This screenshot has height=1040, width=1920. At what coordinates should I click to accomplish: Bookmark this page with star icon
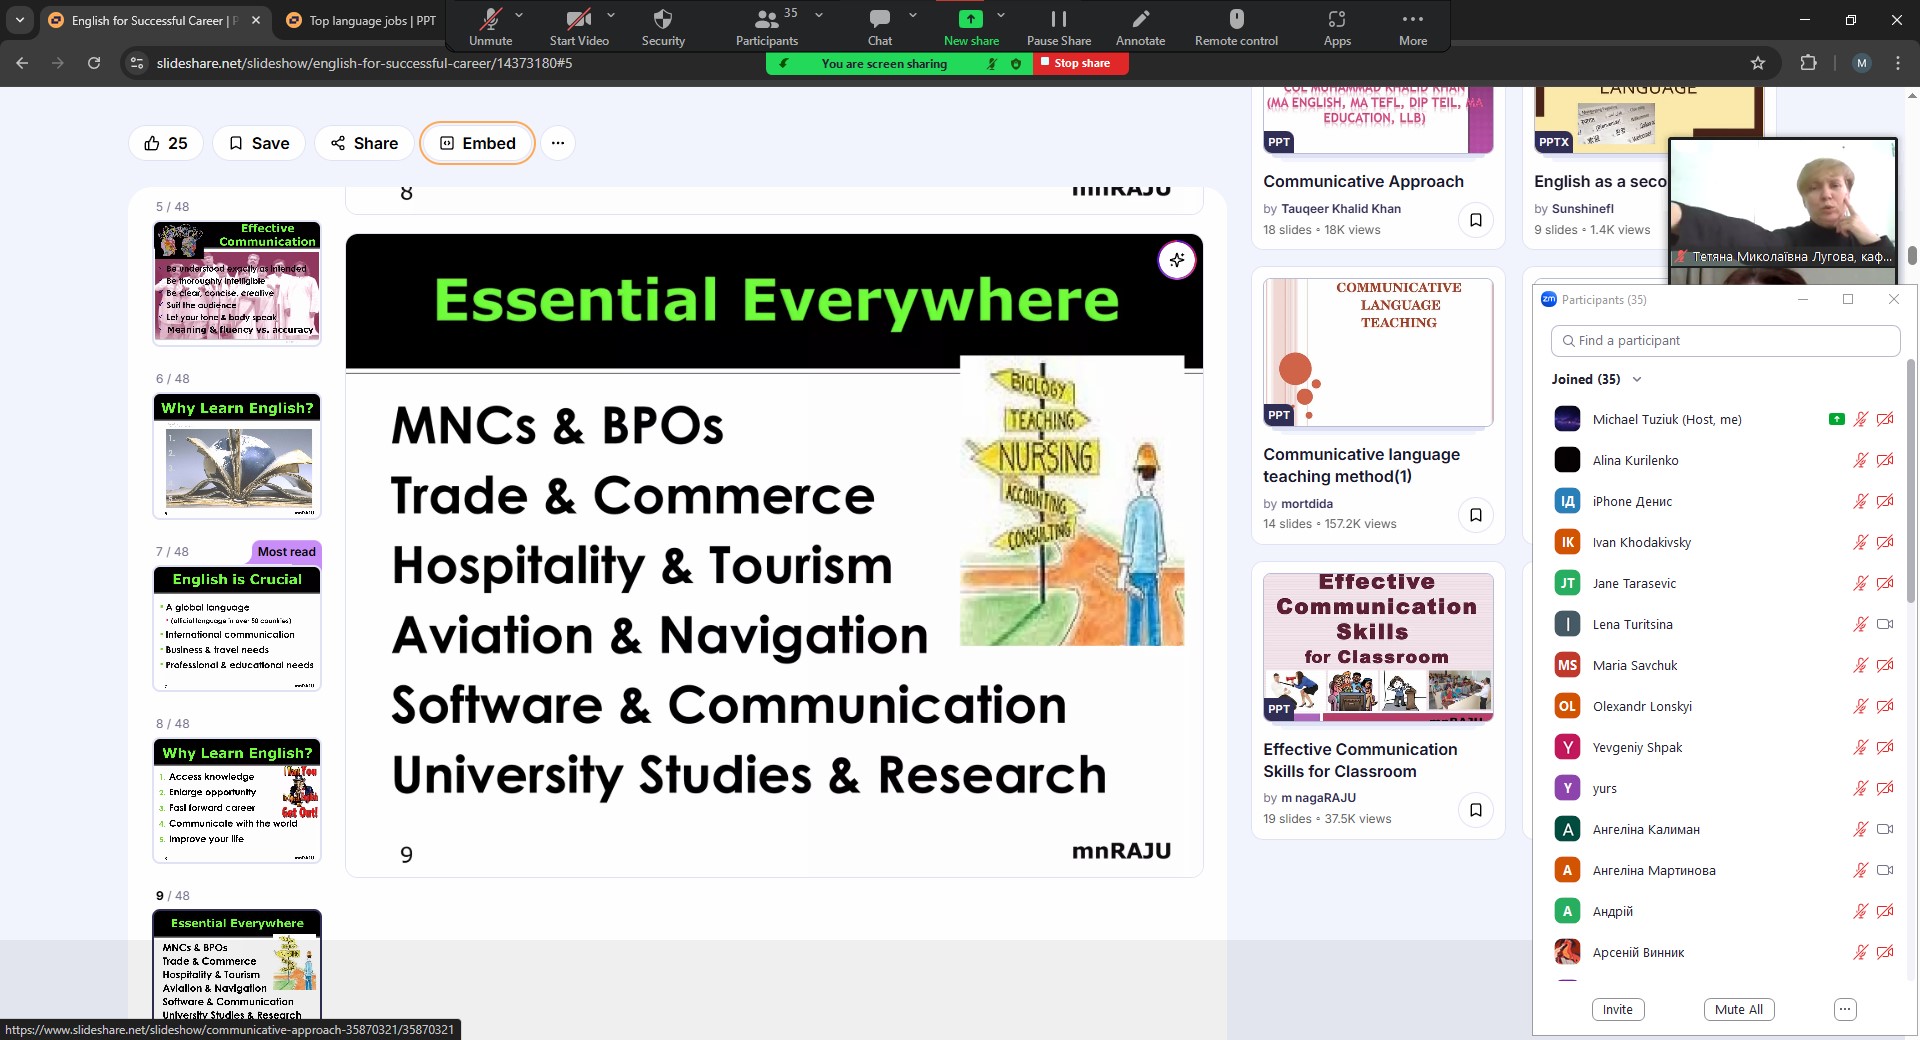(x=1758, y=63)
